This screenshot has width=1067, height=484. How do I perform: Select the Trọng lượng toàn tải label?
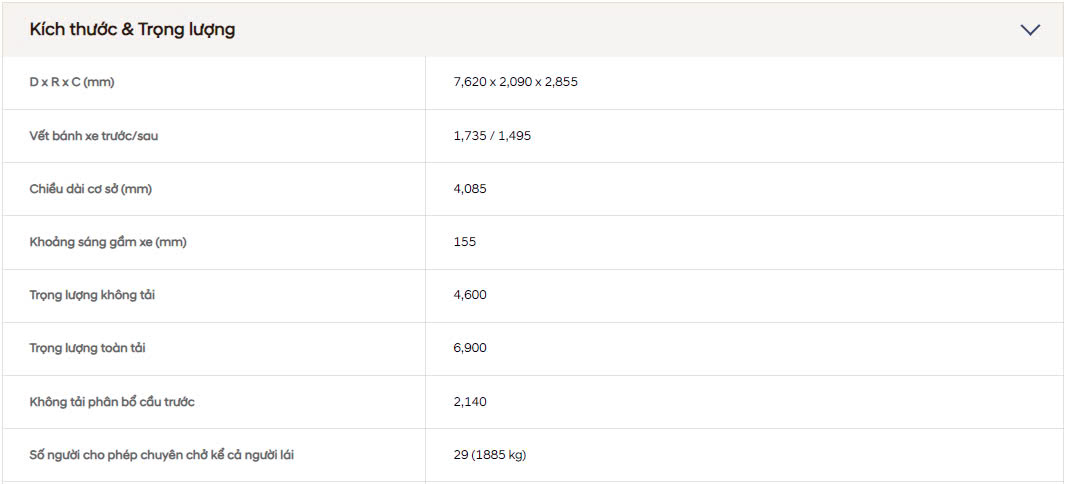click(88, 348)
